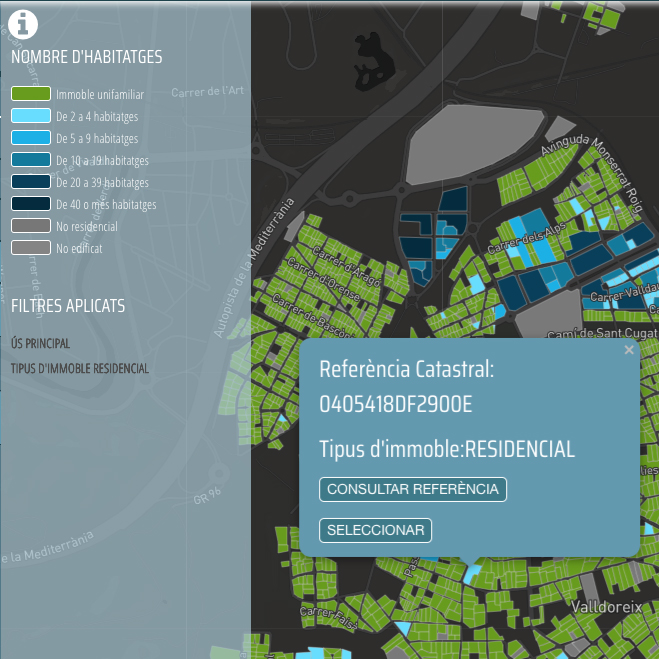The height and width of the screenshot is (659, 659).
Task: Click the large grey non-residential parcel on map
Action: (x=474, y=144)
